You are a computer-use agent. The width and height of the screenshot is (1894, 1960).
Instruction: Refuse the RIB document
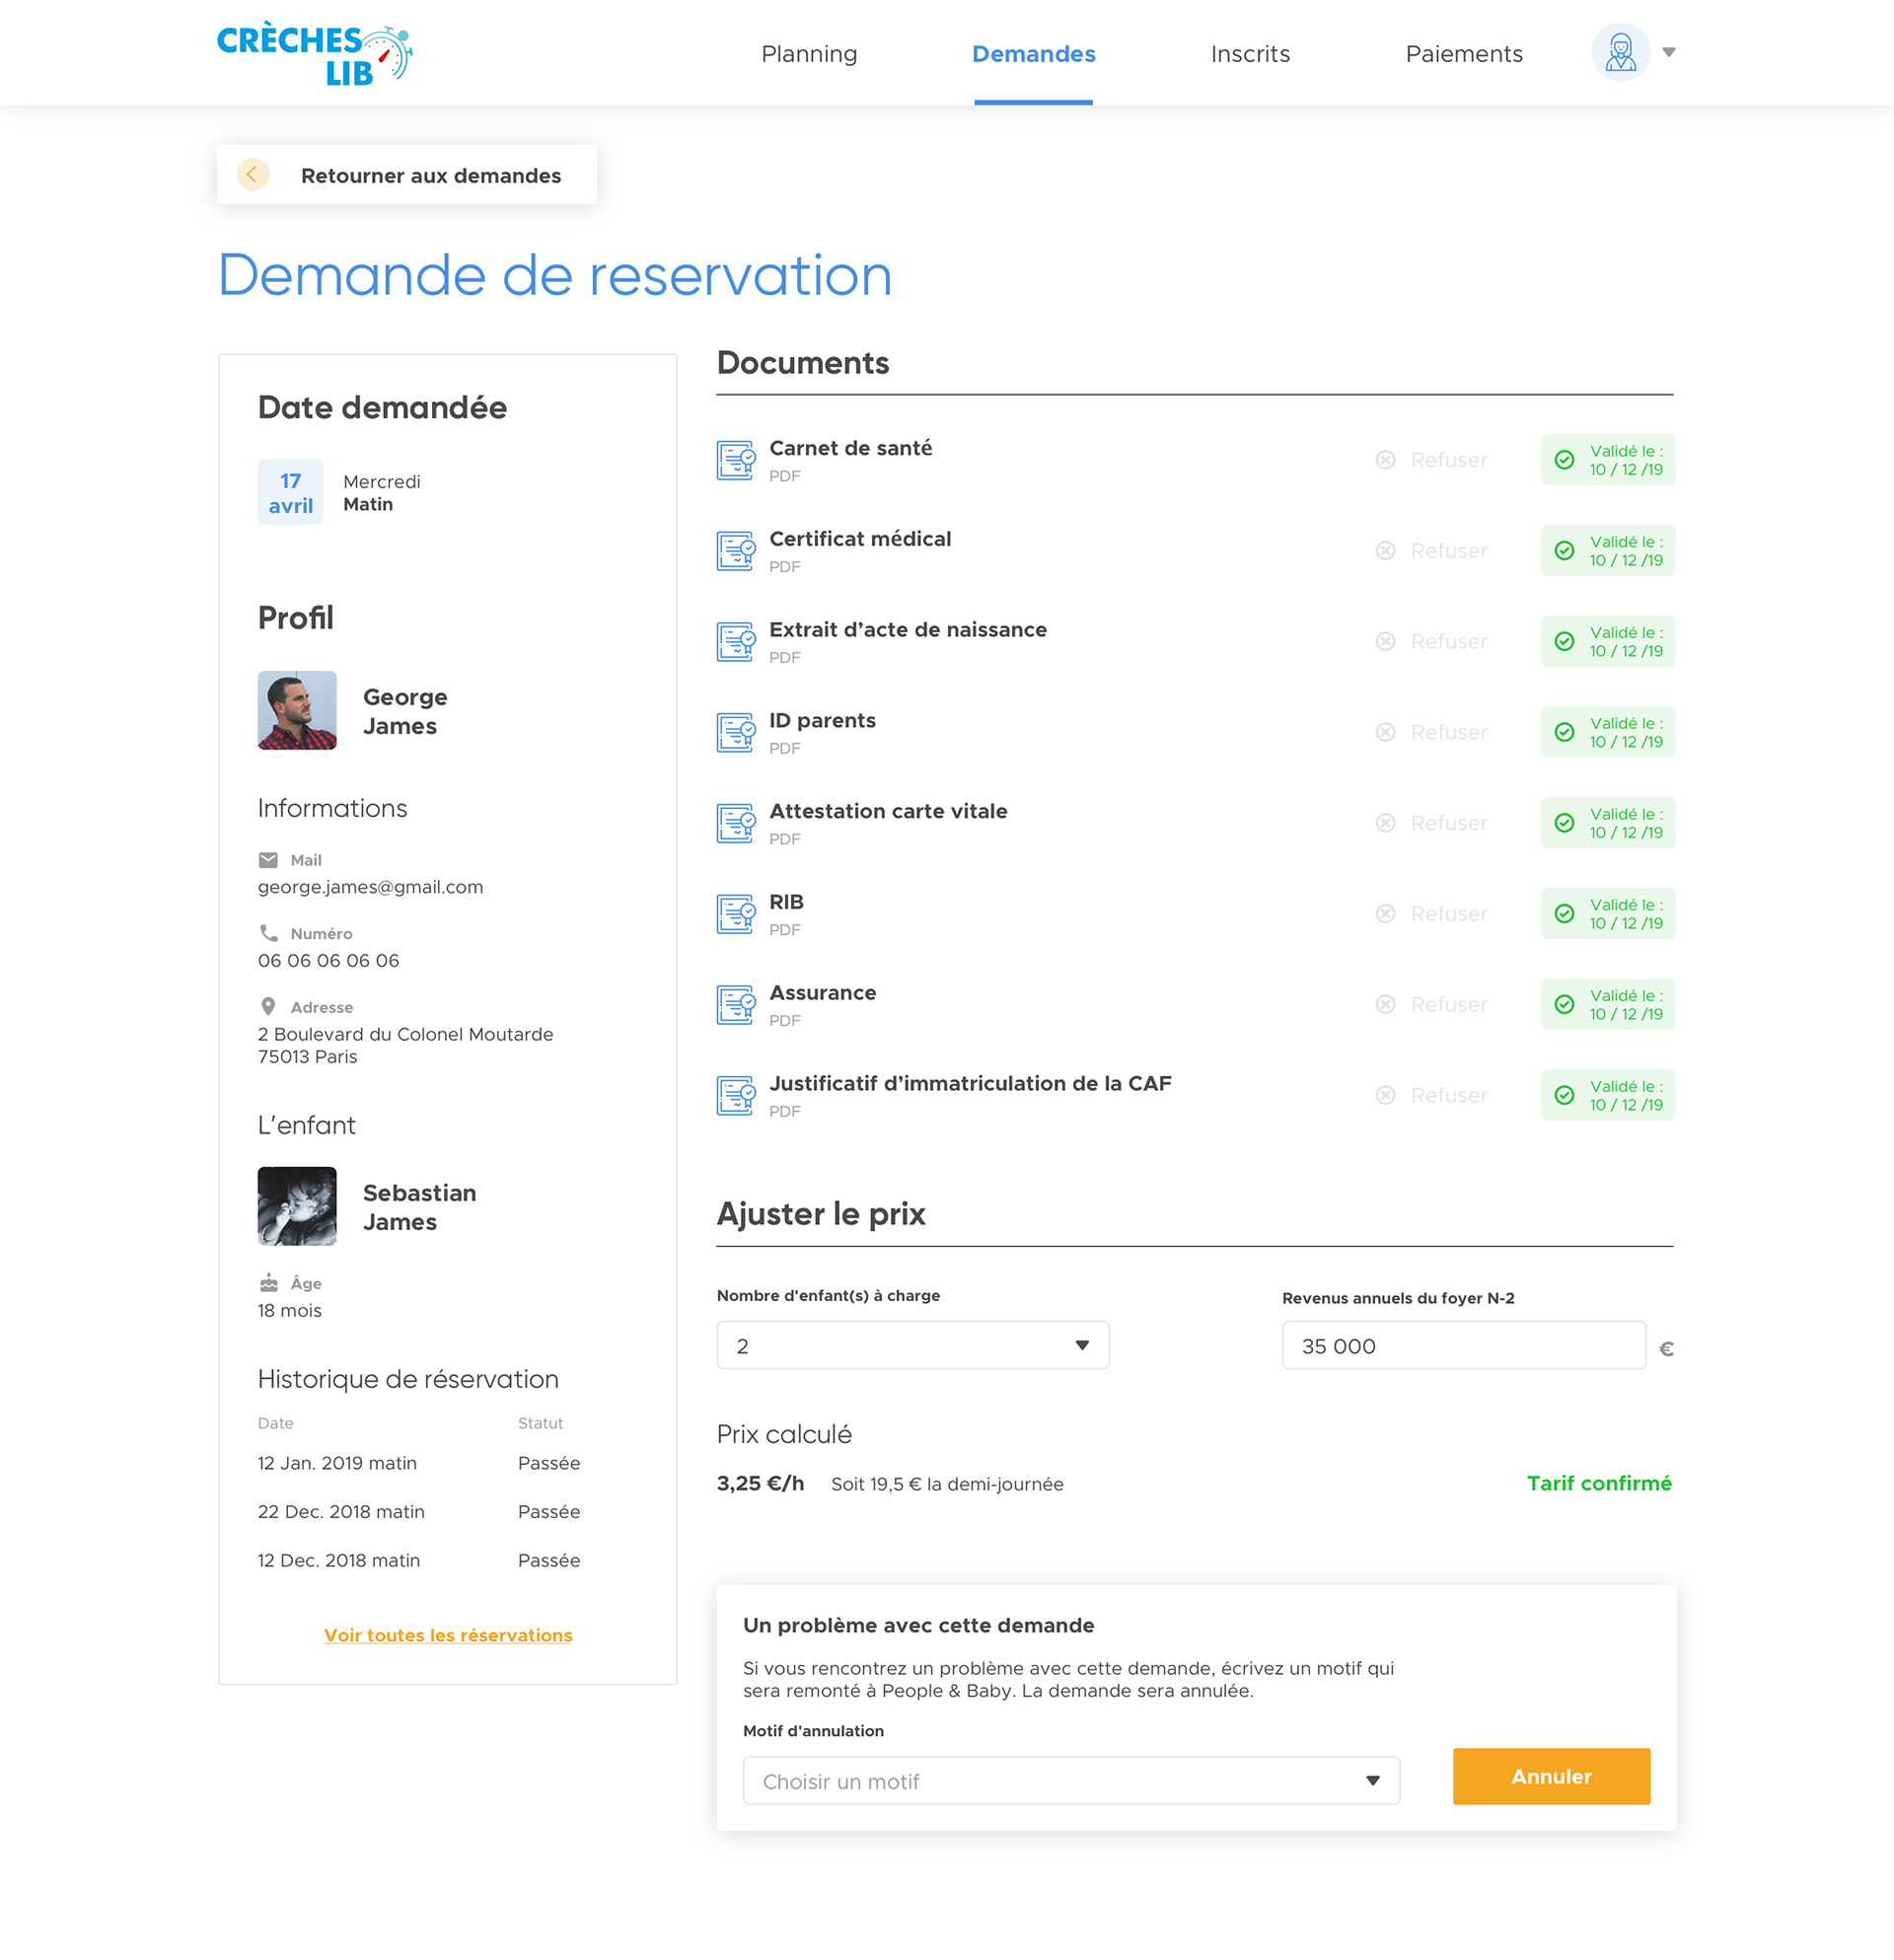[x=1431, y=914]
